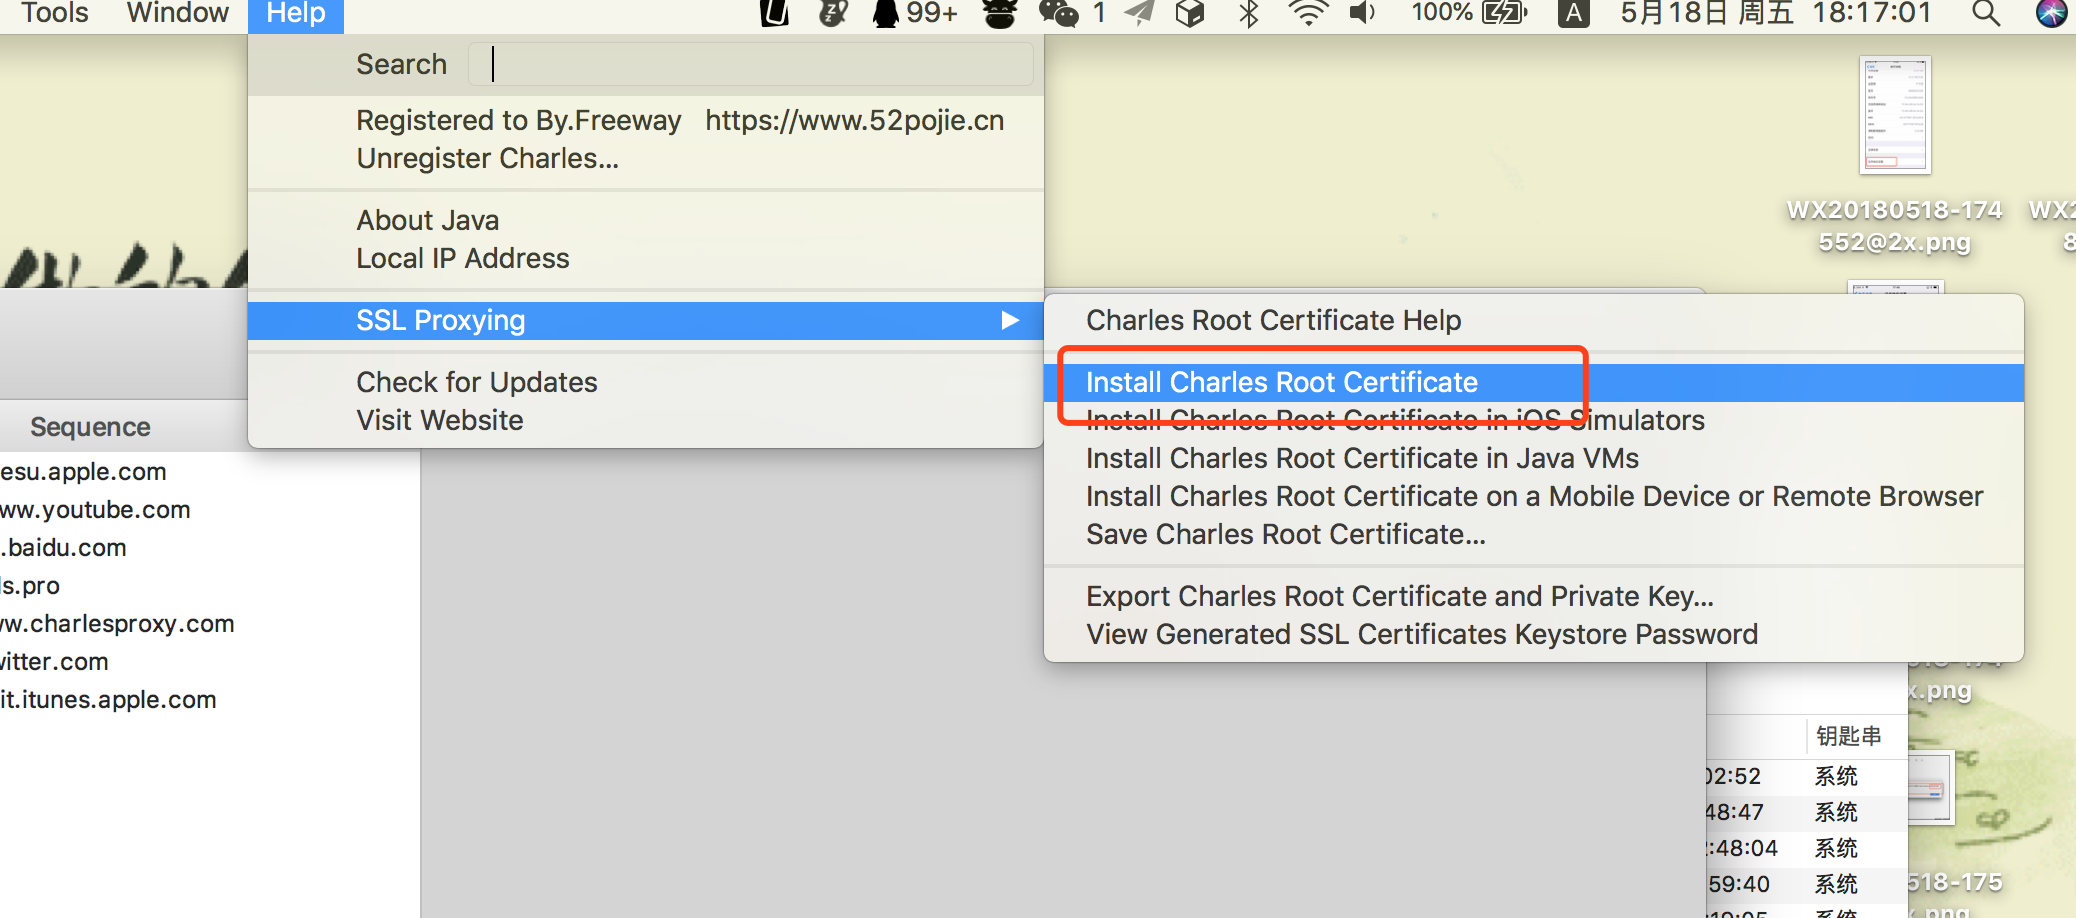This screenshot has height=918, width=2076.
Task: Install certificate on Mobile Device or Remote Browser
Action: [x=1534, y=496]
